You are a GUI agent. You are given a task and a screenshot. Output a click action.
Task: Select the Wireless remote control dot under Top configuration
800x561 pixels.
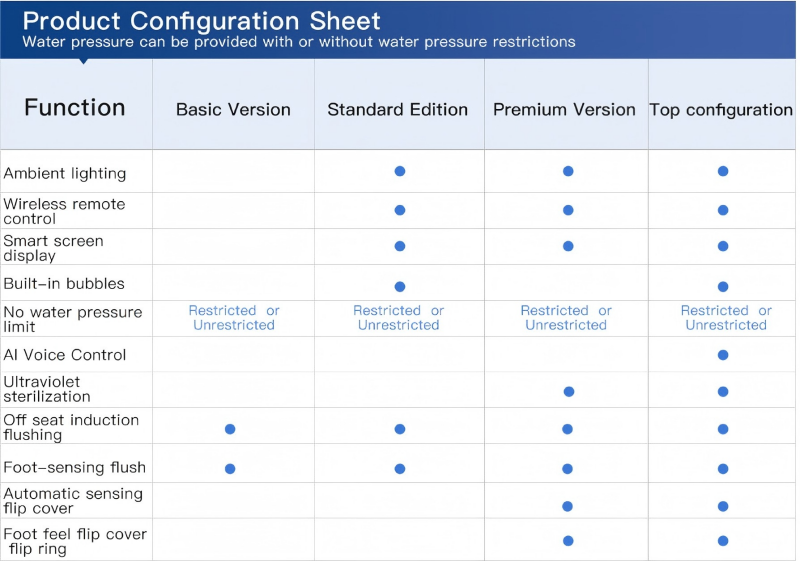coord(723,210)
